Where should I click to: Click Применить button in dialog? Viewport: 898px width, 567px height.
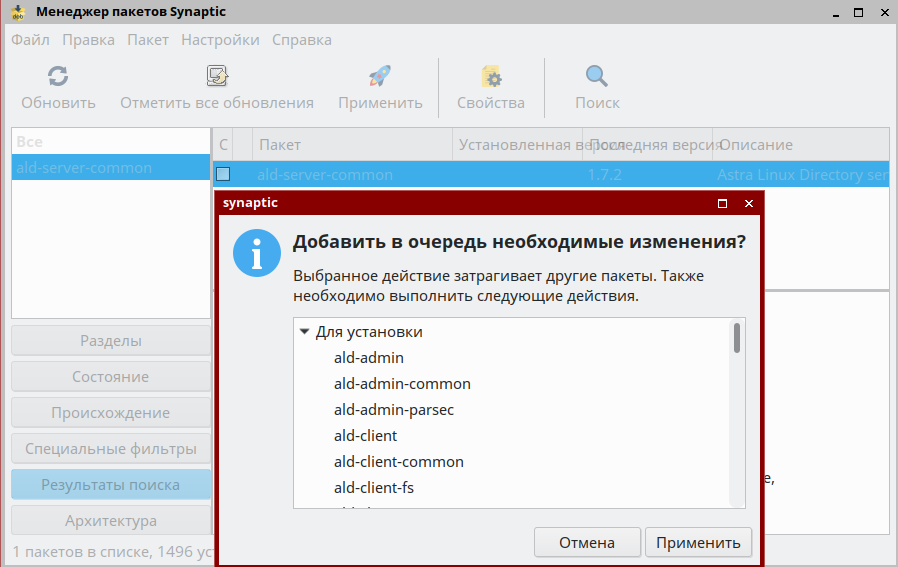[x=698, y=542]
